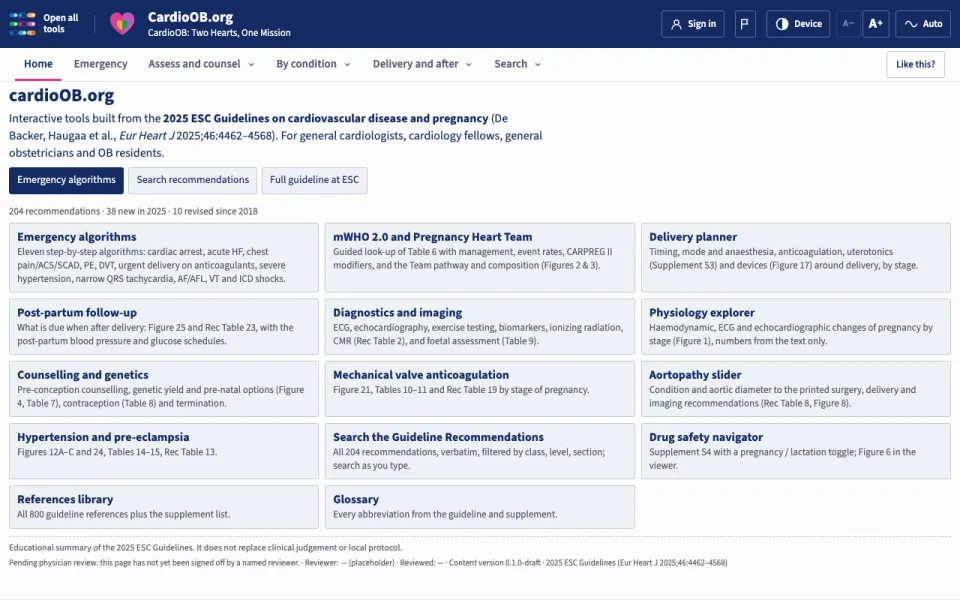Click 'CardioOB: Two Hearts, One Mission' tagline
The height and width of the screenshot is (600, 960).
[219, 33]
